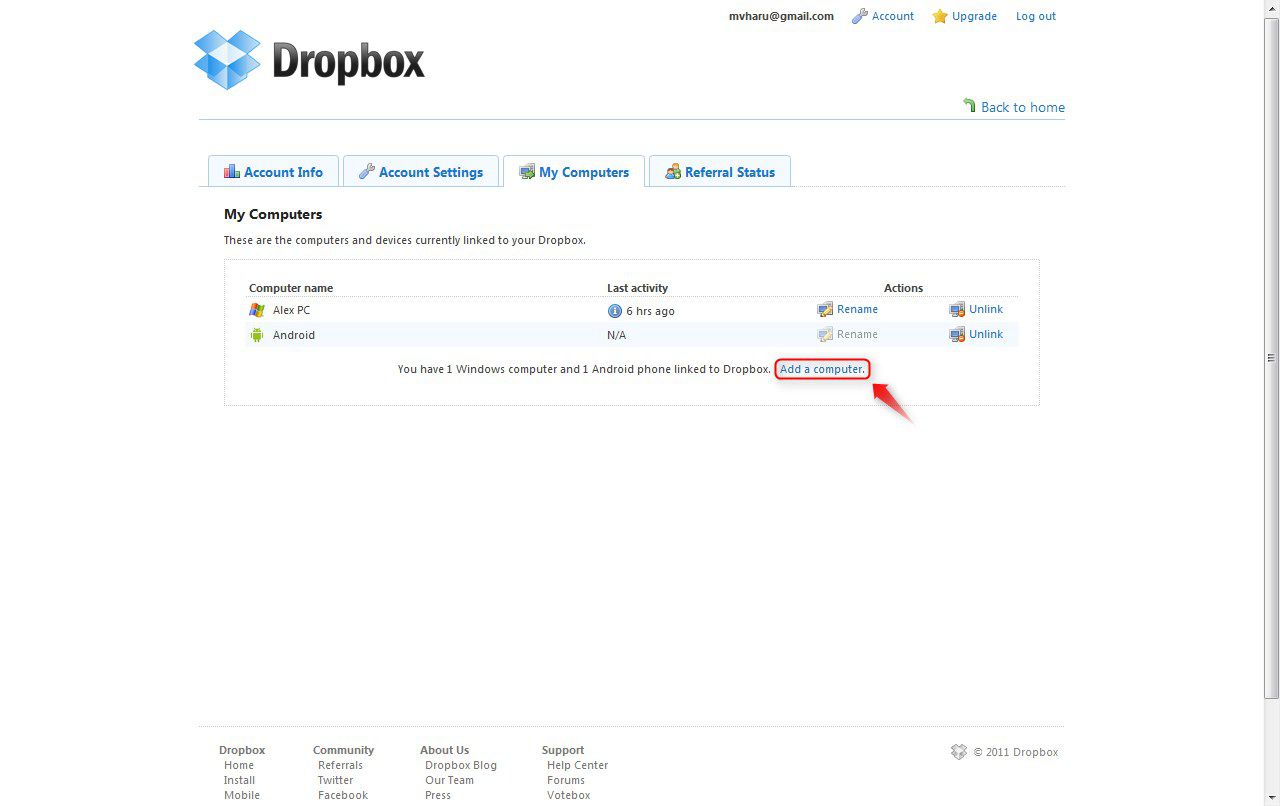Open the footer Referrals link
The height and width of the screenshot is (806, 1280).
(x=340, y=765)
